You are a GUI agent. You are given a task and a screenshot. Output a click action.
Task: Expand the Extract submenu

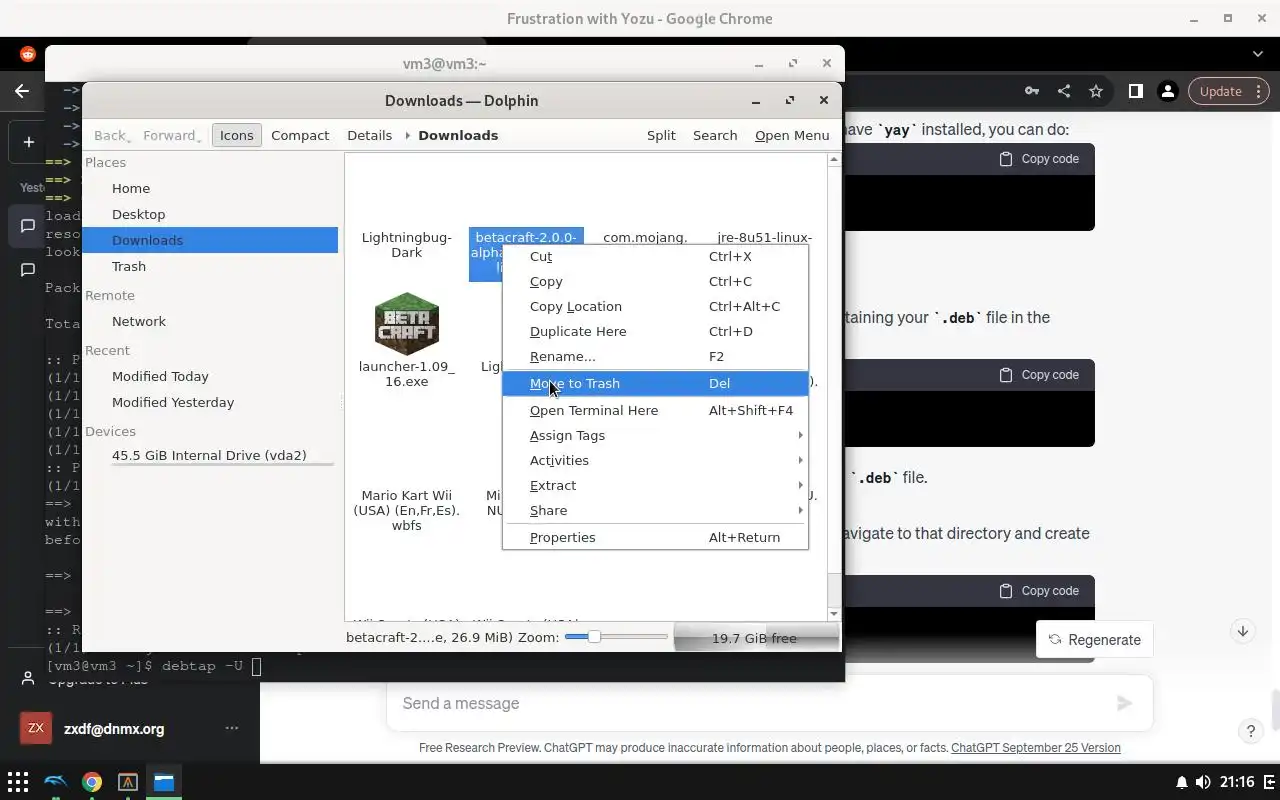655,485
